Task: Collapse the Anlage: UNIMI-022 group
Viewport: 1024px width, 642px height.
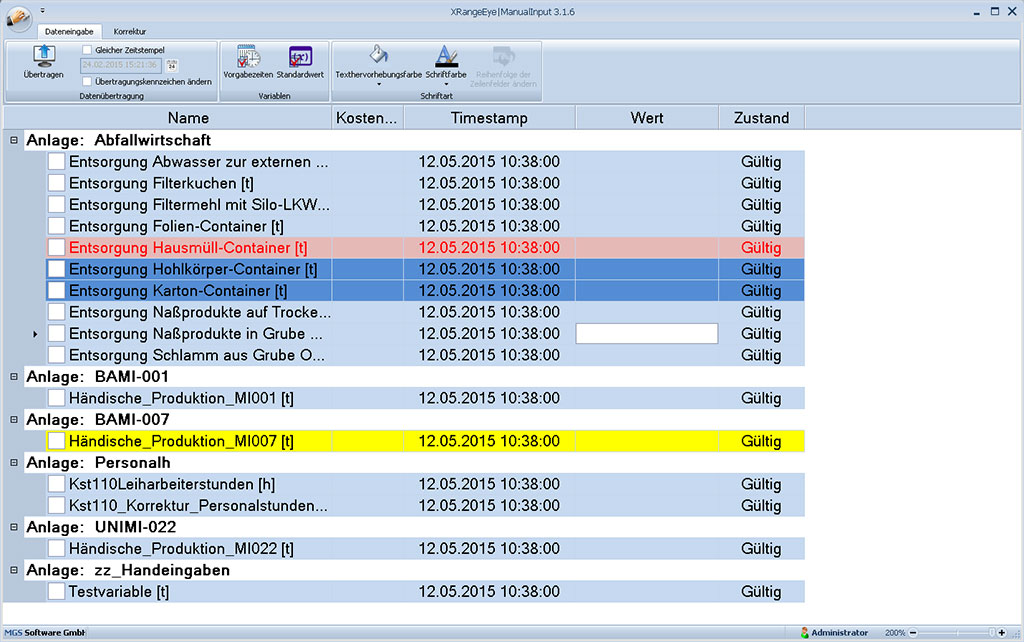Action: [x=14, y=527]
